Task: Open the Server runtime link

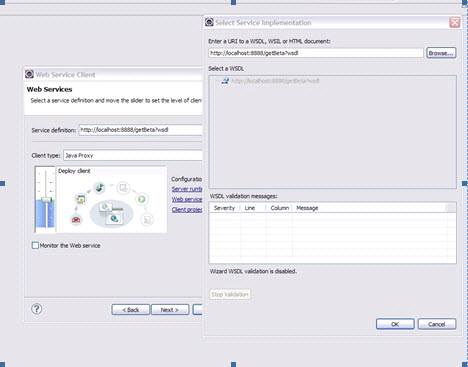Action: click(187, 189)
